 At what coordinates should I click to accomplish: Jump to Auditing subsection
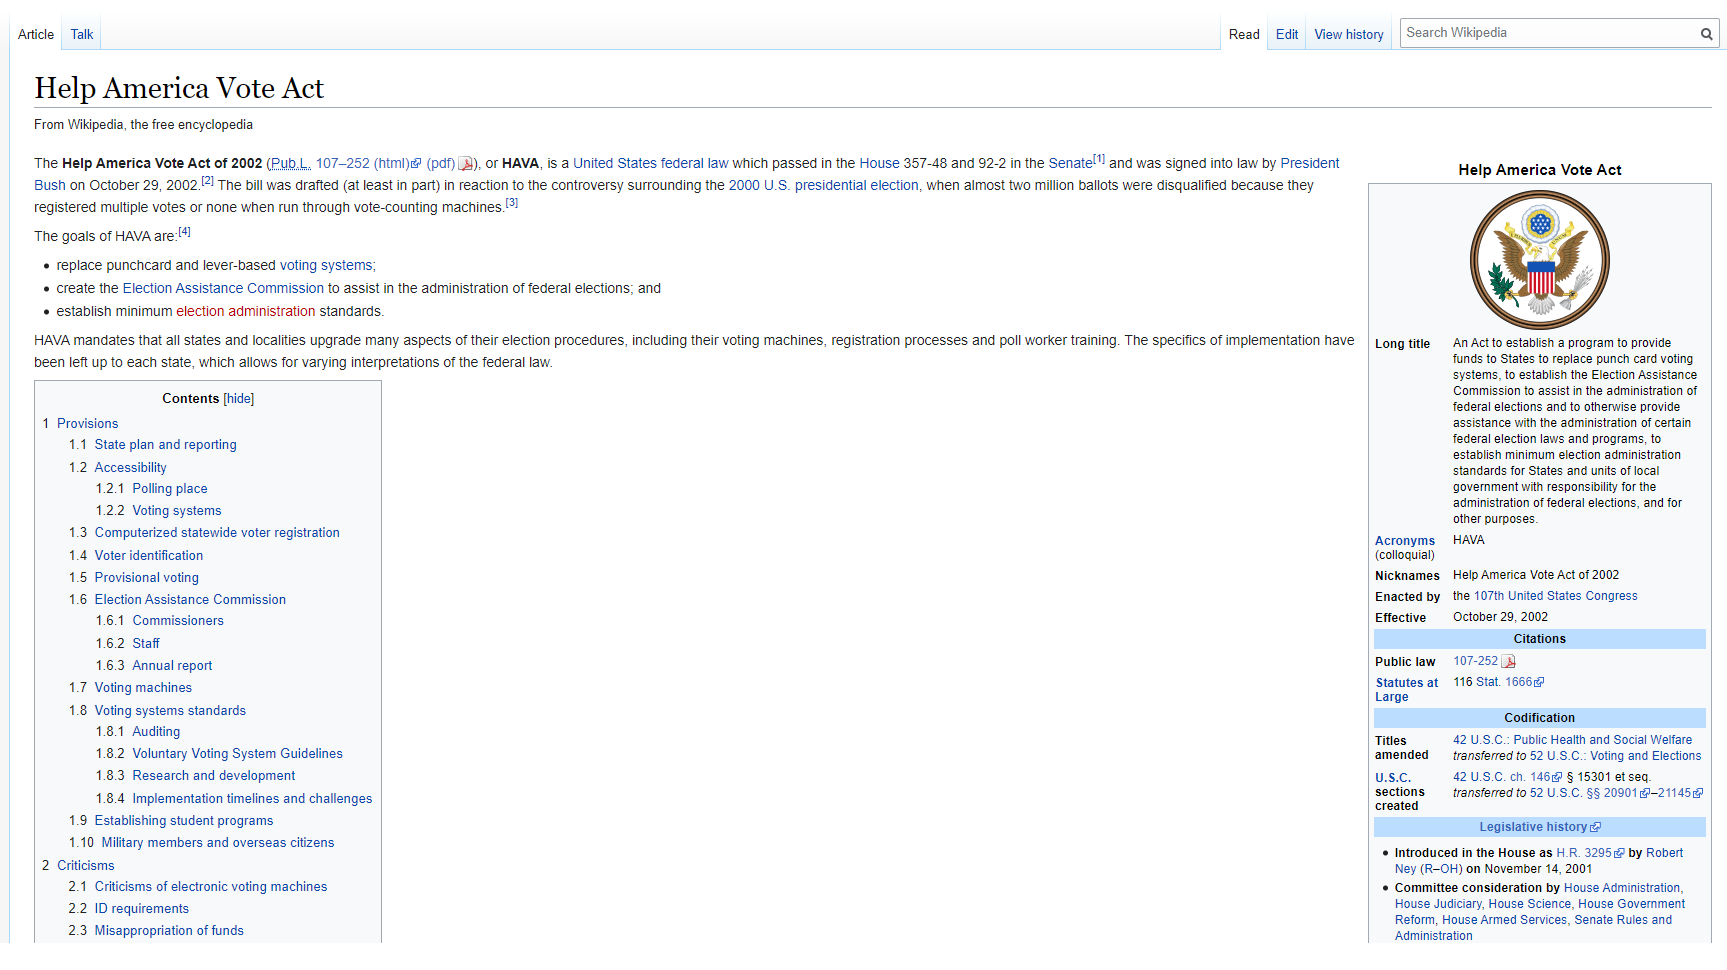(x=156, y=732)
